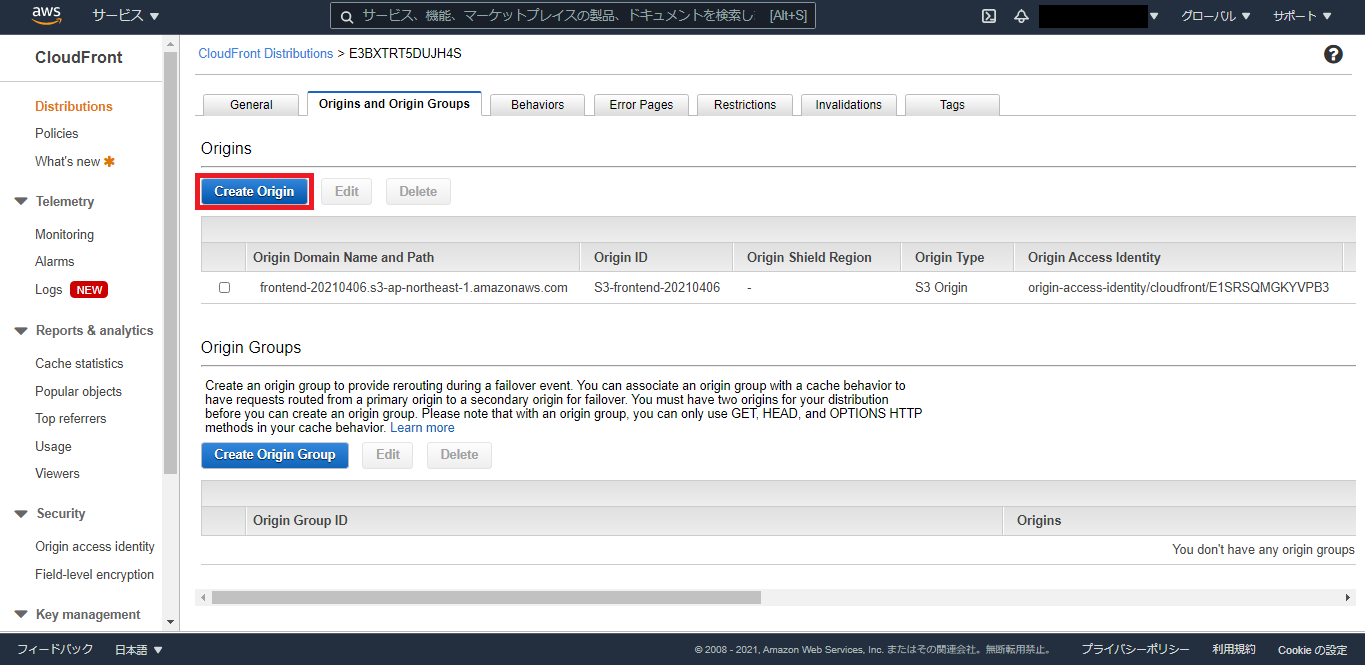Click the search magnifier icon
Viewport: 1365px width, 665px height.
pos(346,16)
